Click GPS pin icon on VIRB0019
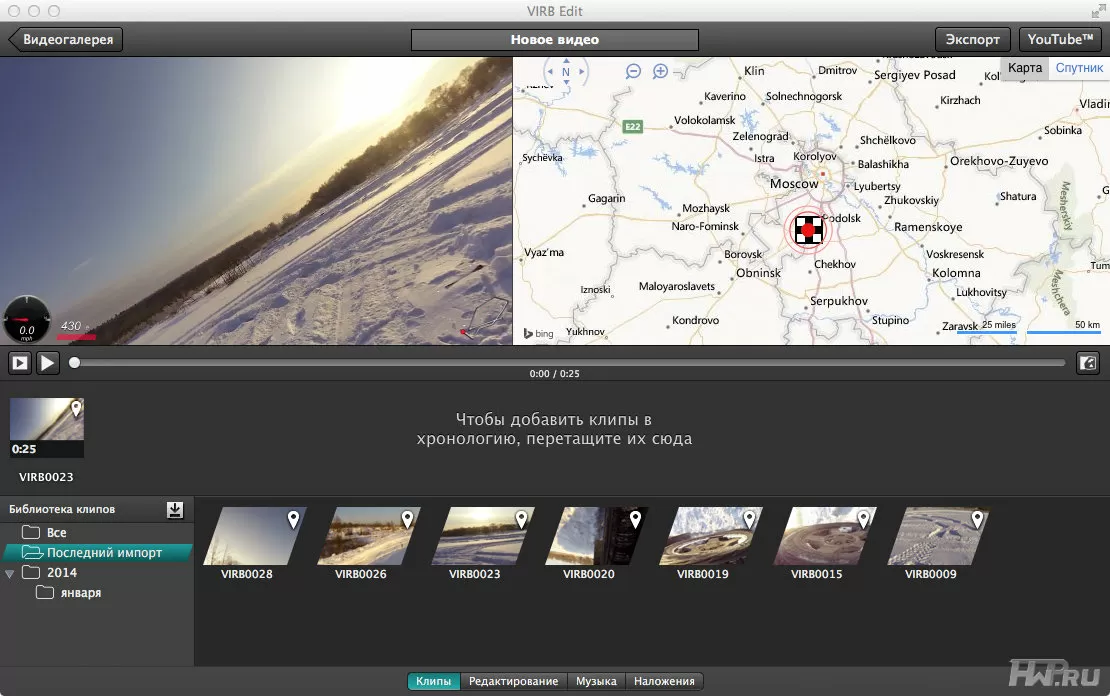The height and width of the screenshot is (696, 1110). 749,520
